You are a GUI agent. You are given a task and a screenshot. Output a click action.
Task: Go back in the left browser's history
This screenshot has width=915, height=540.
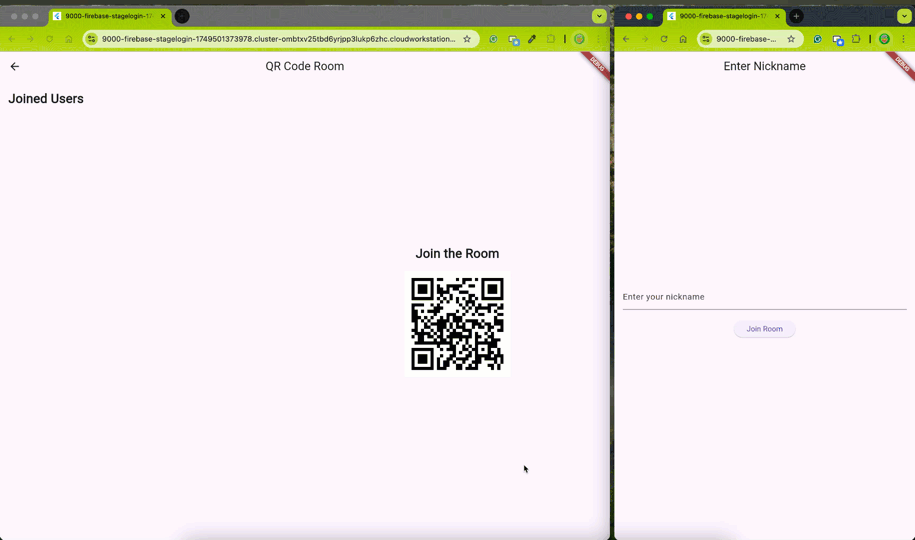tap(12, 39)
